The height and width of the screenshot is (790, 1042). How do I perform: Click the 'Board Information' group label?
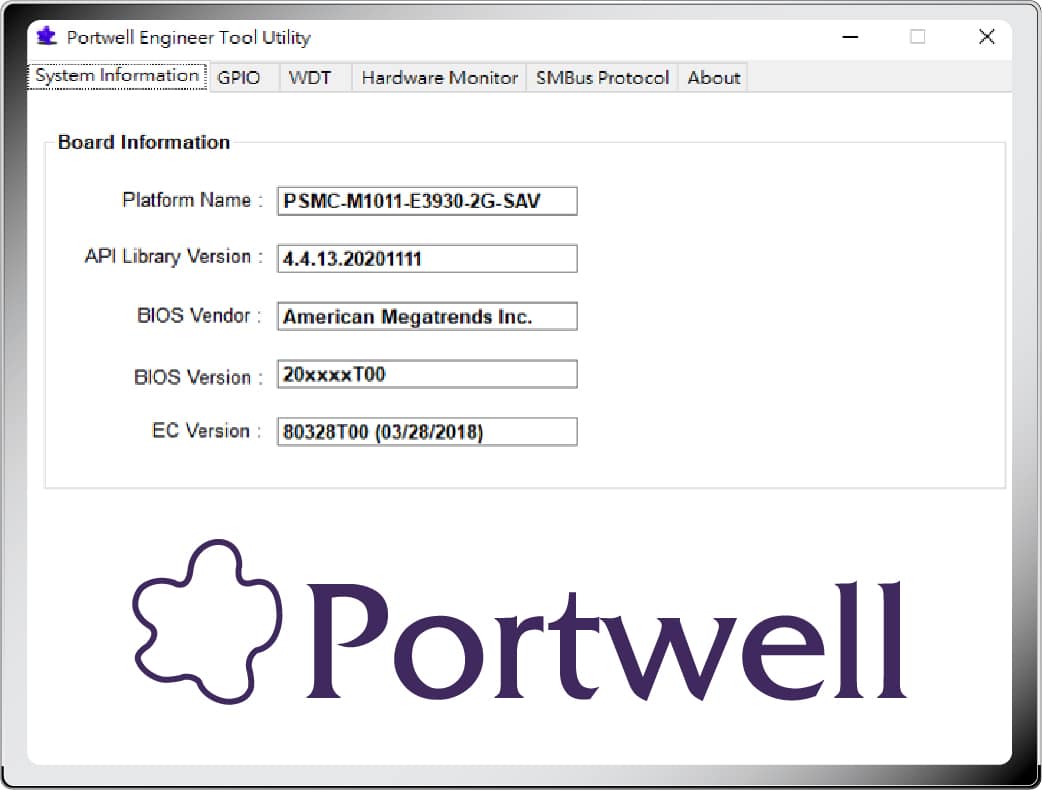(x=144, y=142)
